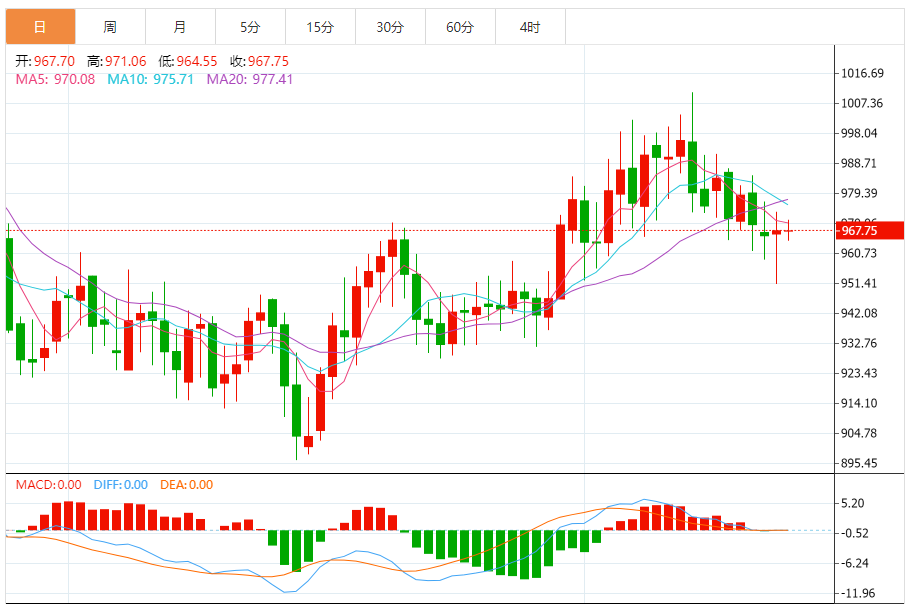Click the MACD:0.00 indicator label
This screenshot has width=907, height=604.
(x=49, y=485)
